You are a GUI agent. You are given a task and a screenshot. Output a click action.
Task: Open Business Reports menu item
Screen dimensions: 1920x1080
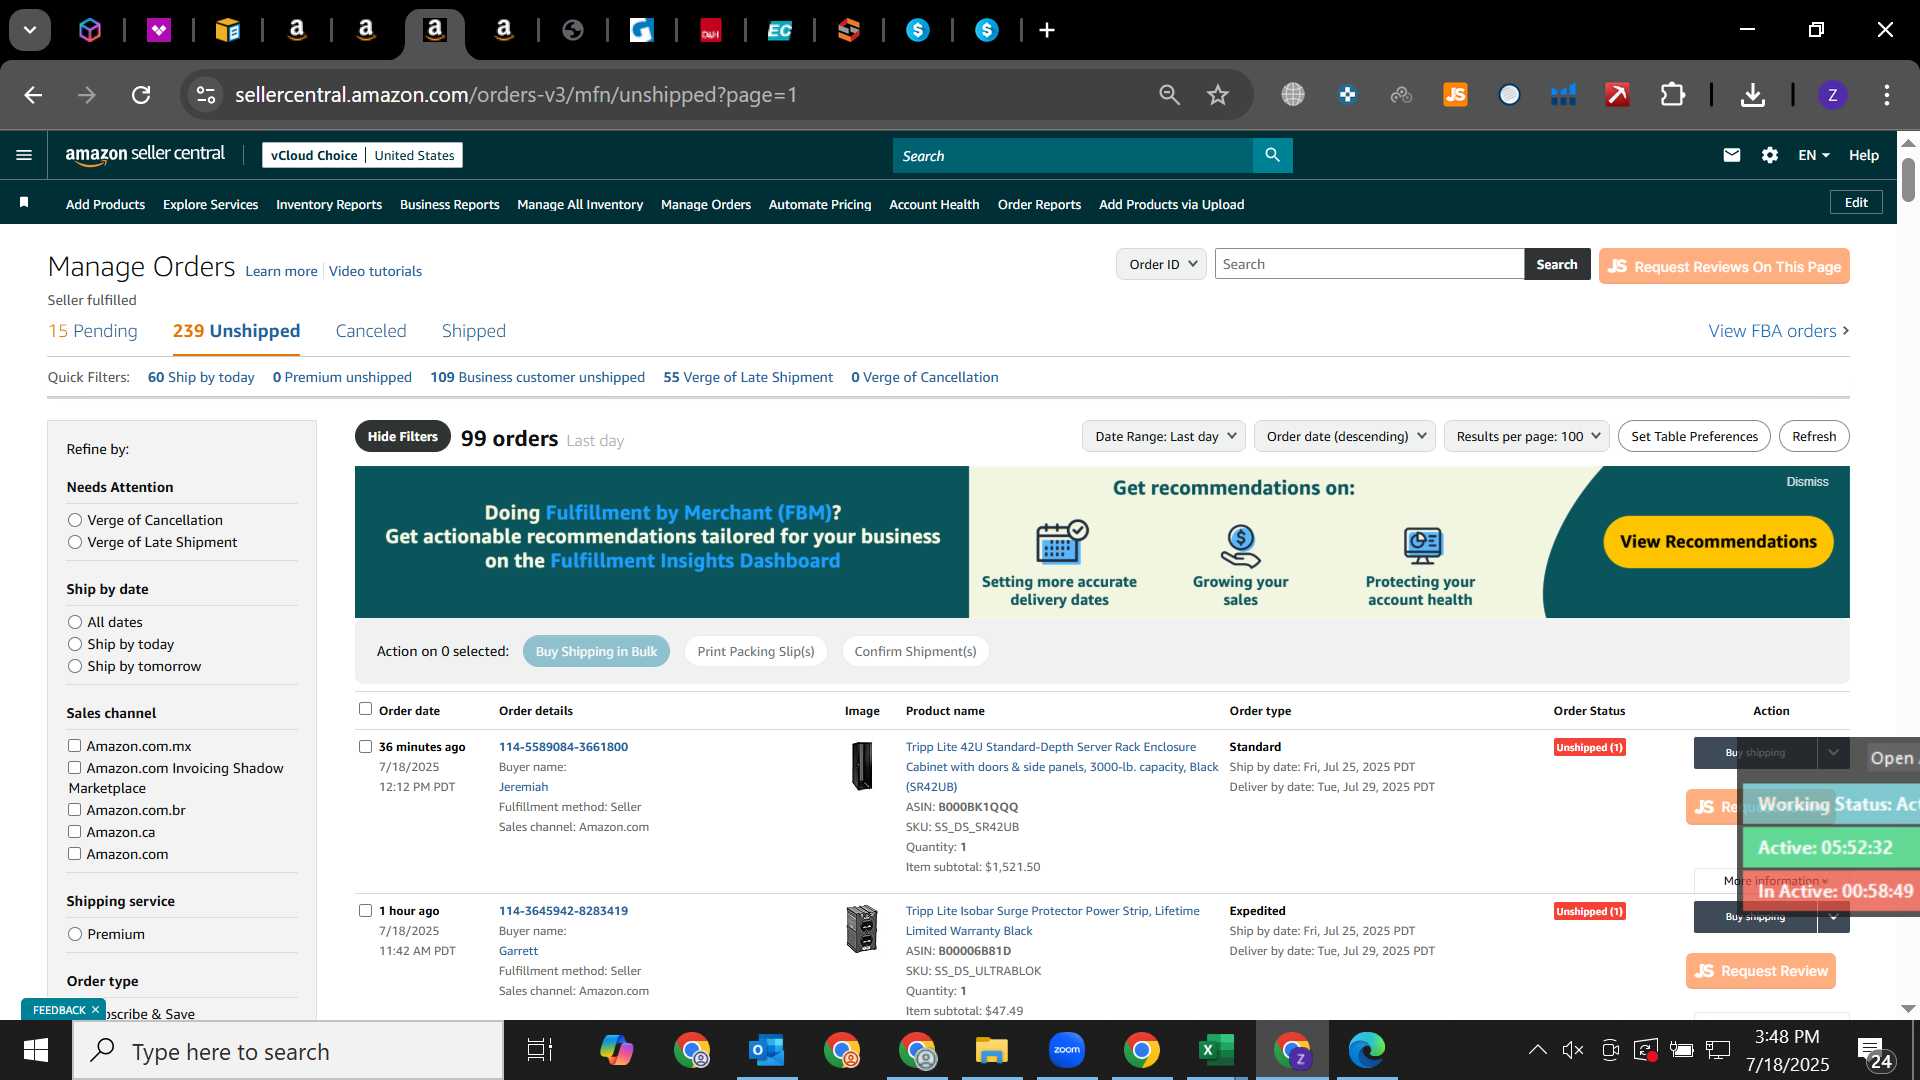[449, 204]
